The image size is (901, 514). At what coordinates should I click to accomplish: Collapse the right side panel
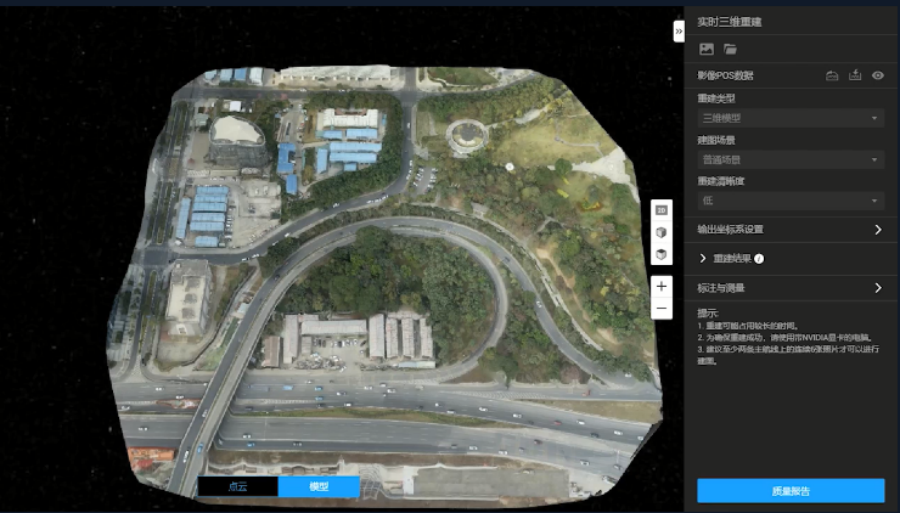pos(679,31)
